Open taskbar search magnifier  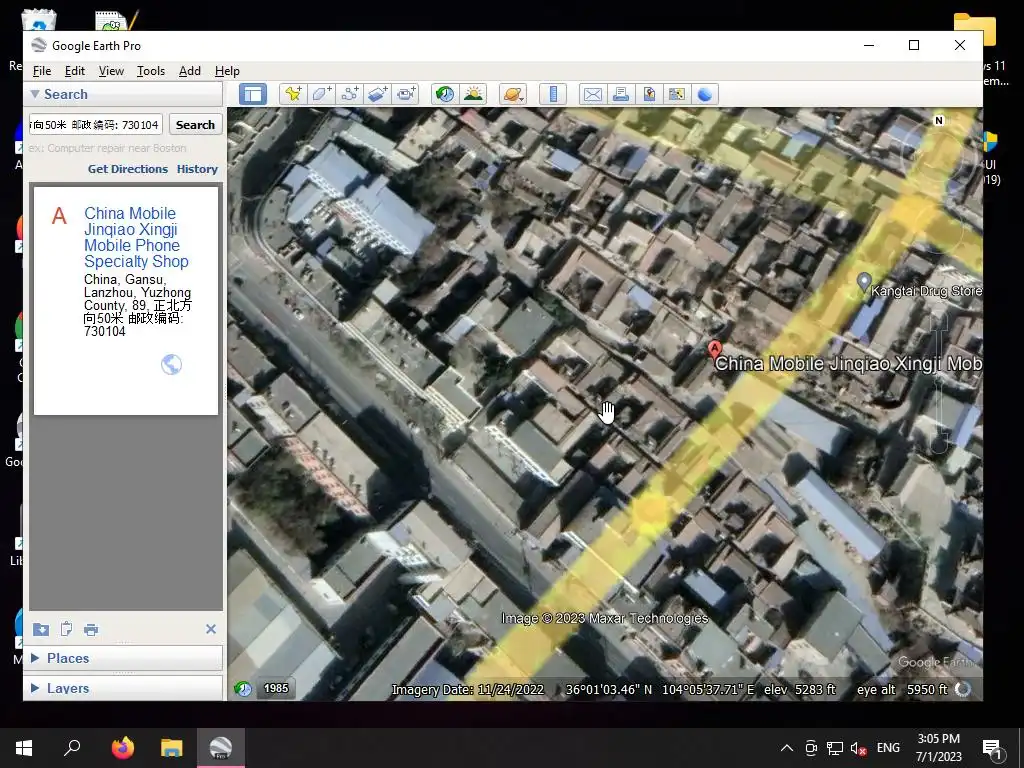click(x=72, y=748)
